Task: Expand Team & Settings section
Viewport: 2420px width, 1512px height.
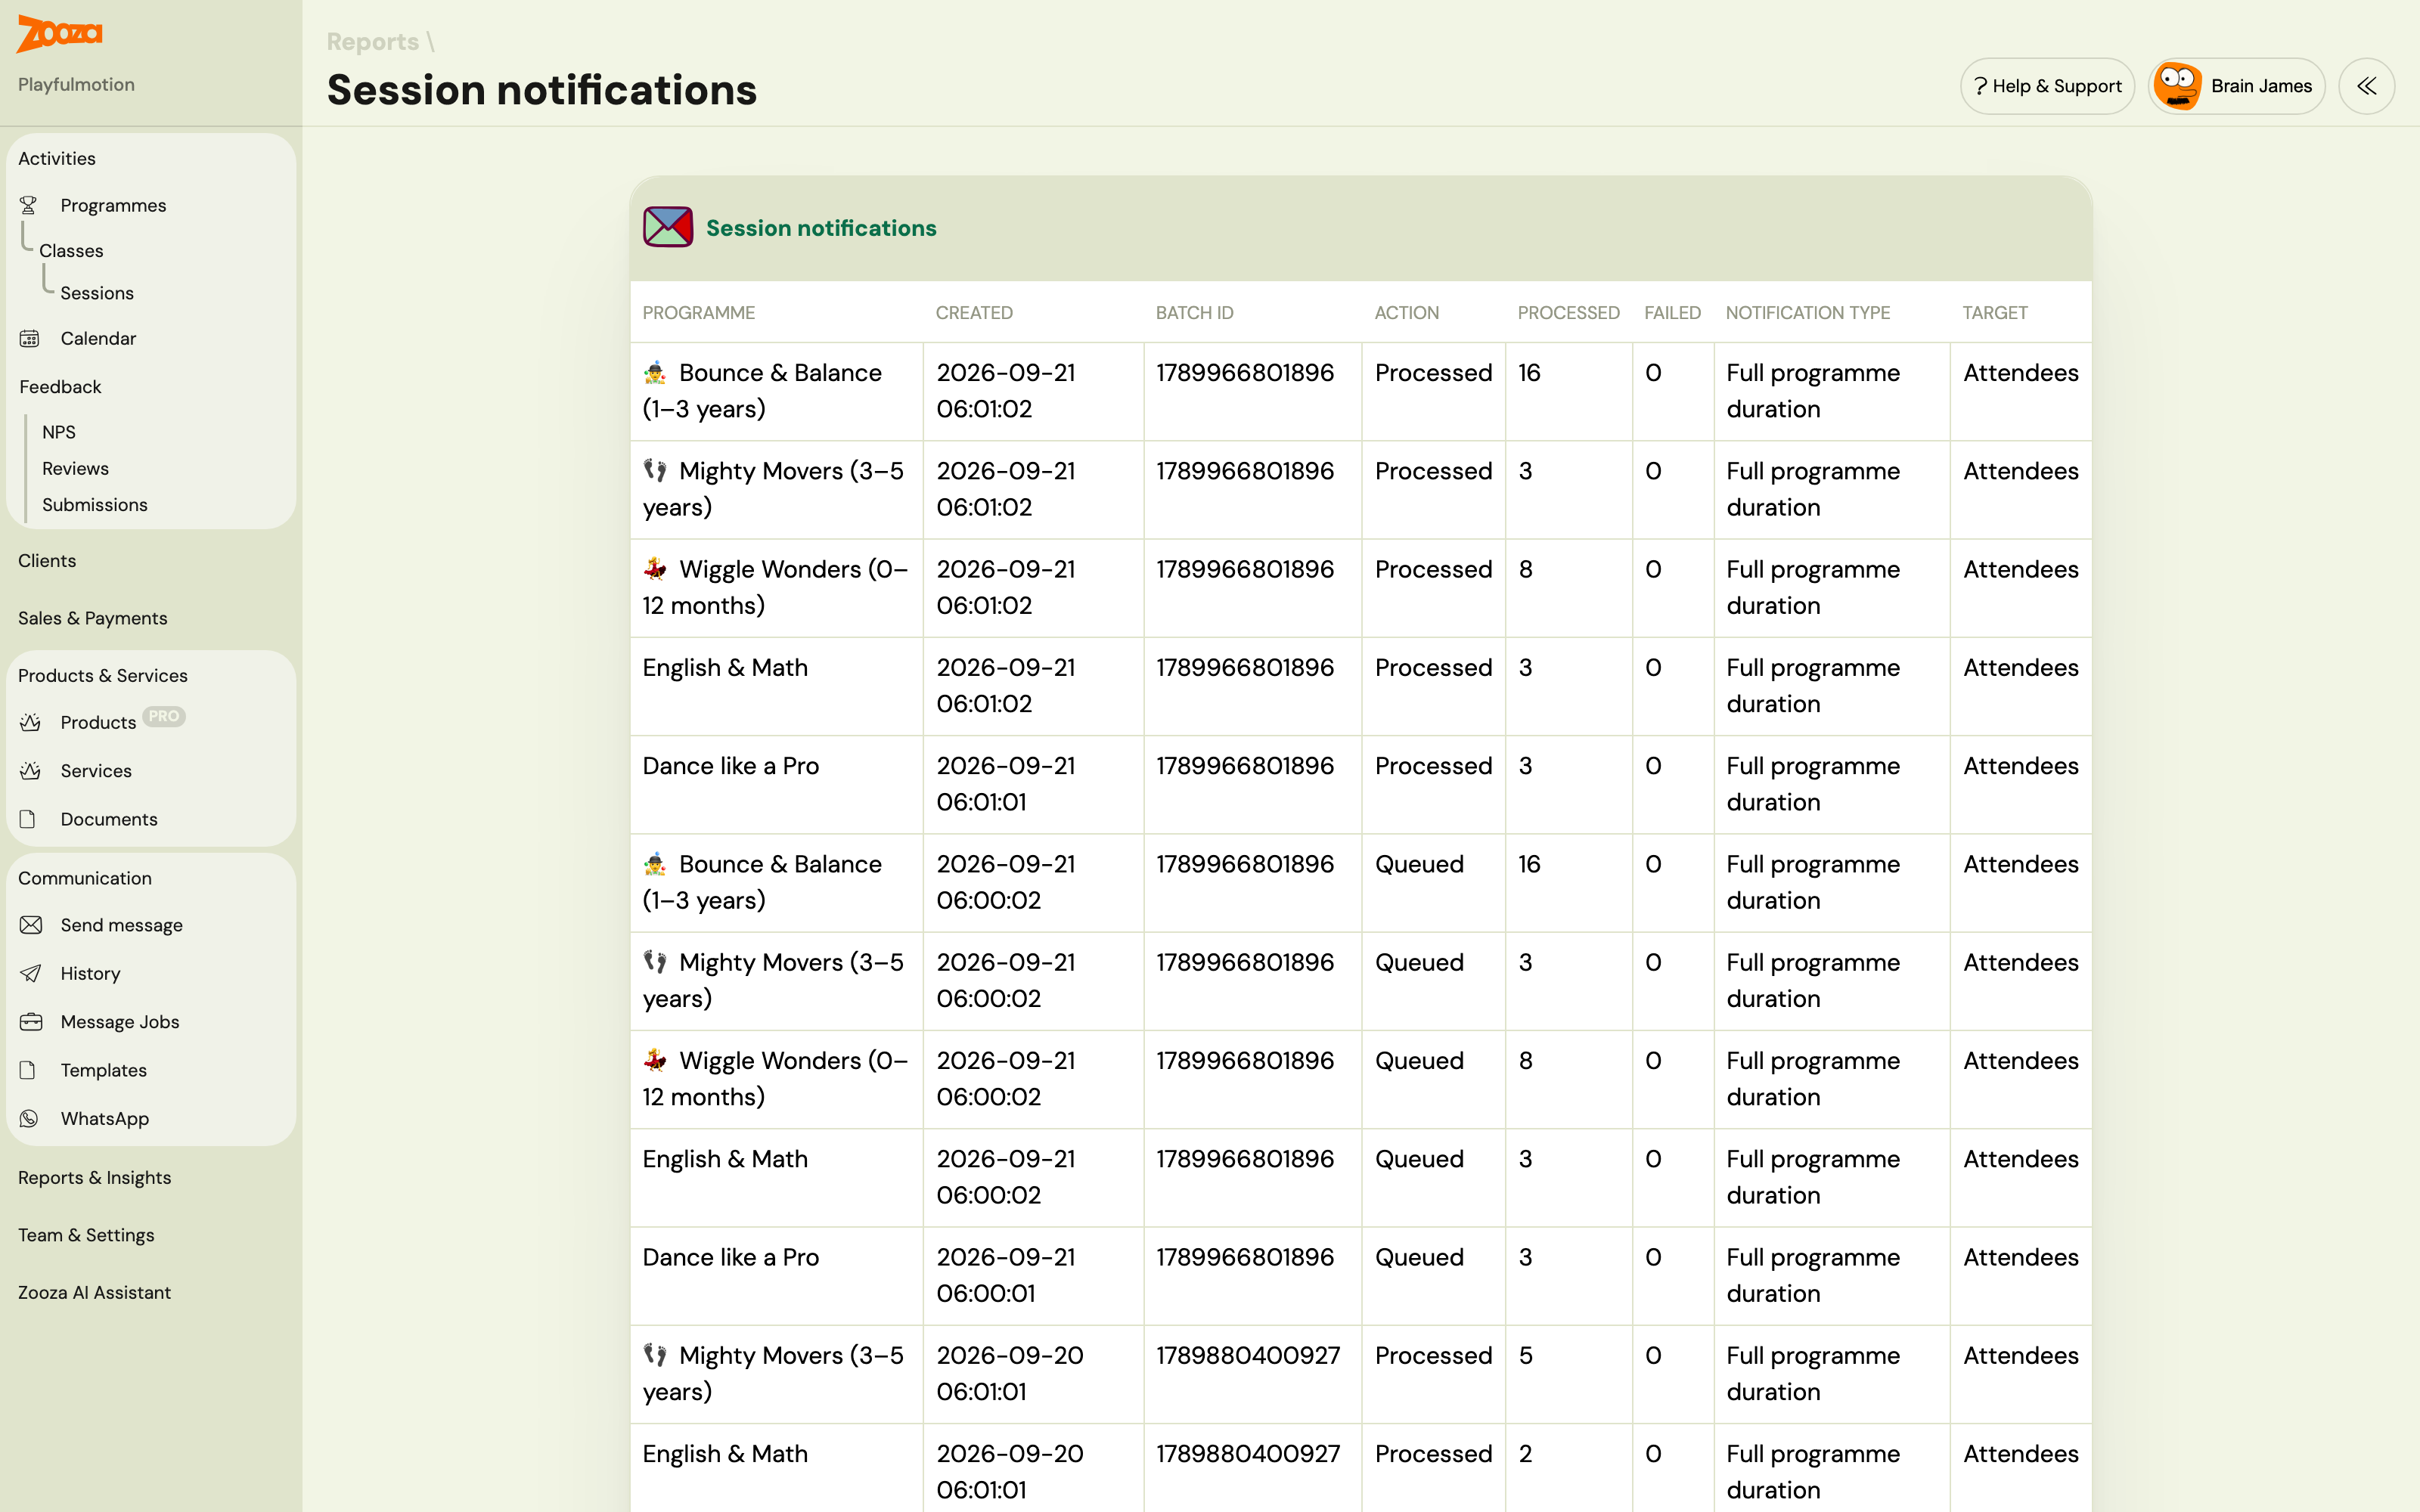Action: pyautogui.click(x=86, y=1235)
